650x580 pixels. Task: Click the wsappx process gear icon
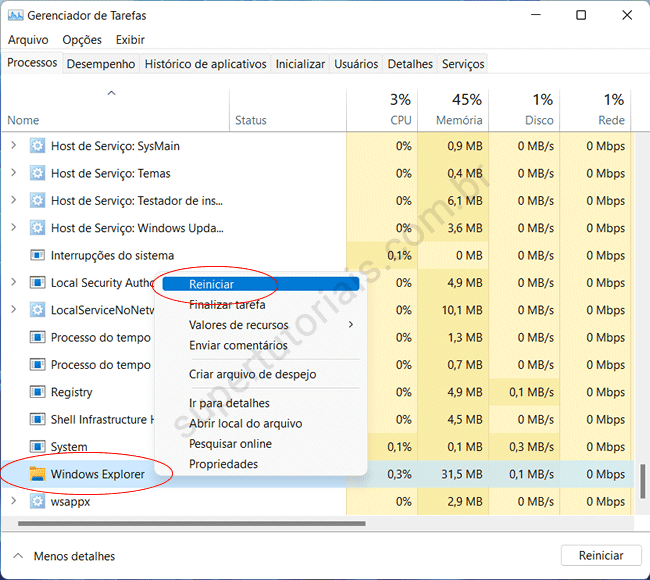(38, 501)
